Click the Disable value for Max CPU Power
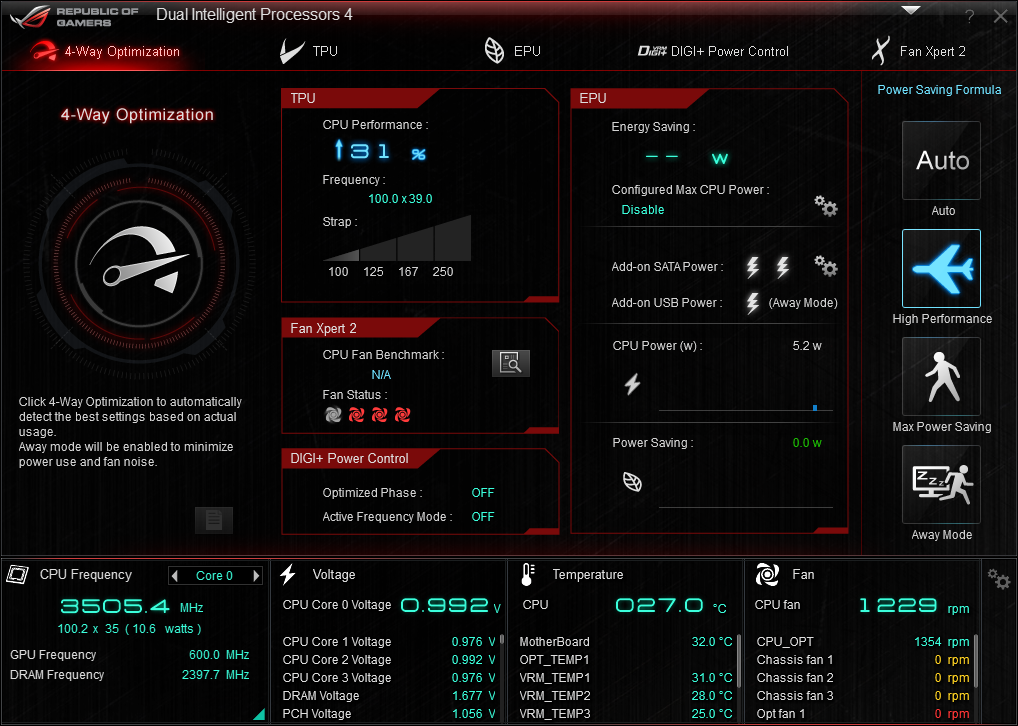 tap(643, 210)
